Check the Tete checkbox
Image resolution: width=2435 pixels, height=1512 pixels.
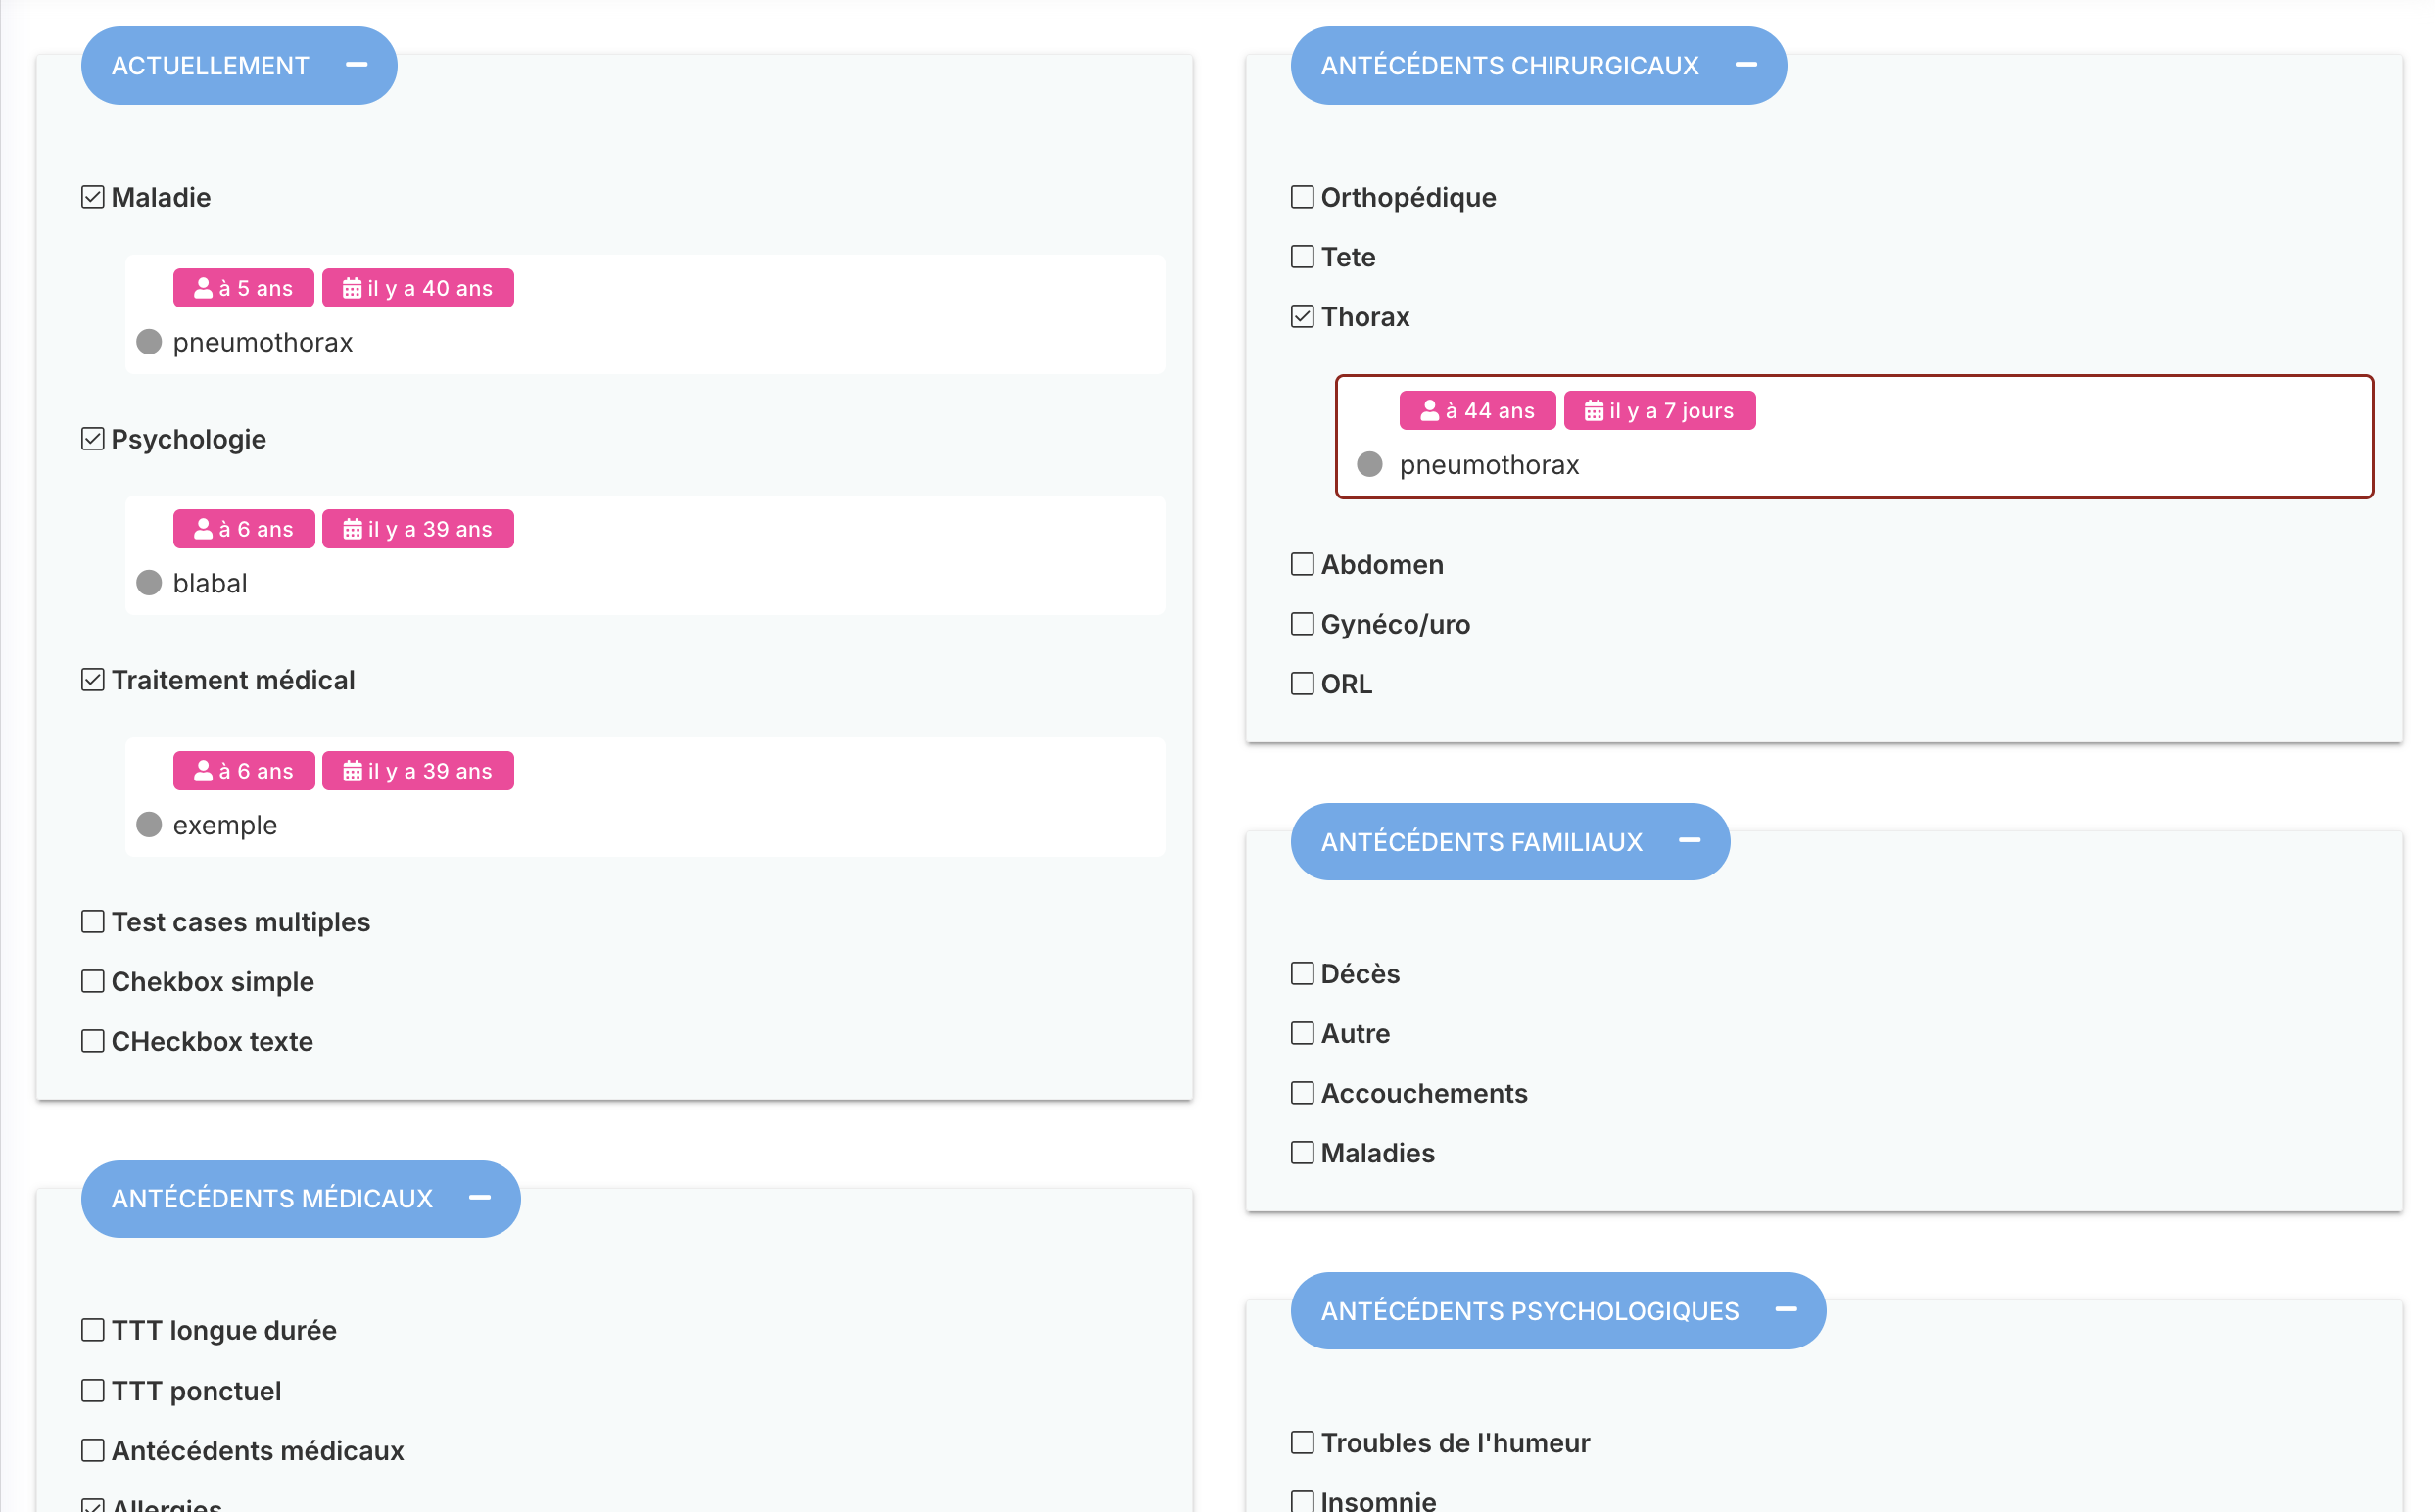1301,257
